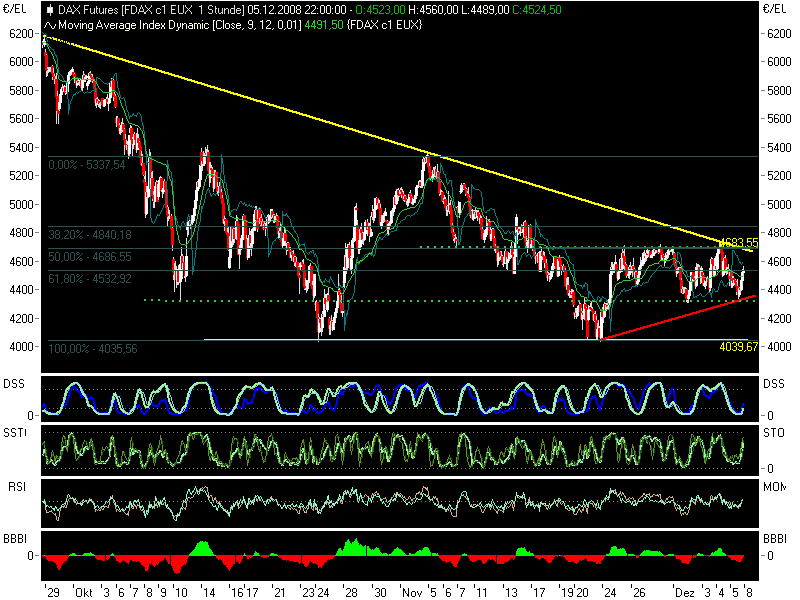This screenshot has height=600, width=800.
Task: Click the '14 date label on time axis
Action: (208, 592)
